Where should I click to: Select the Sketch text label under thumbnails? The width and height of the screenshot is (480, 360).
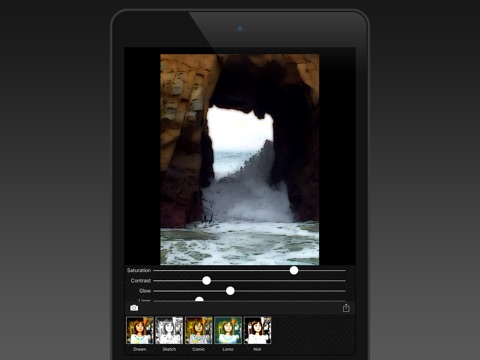(x=169, y=349)
